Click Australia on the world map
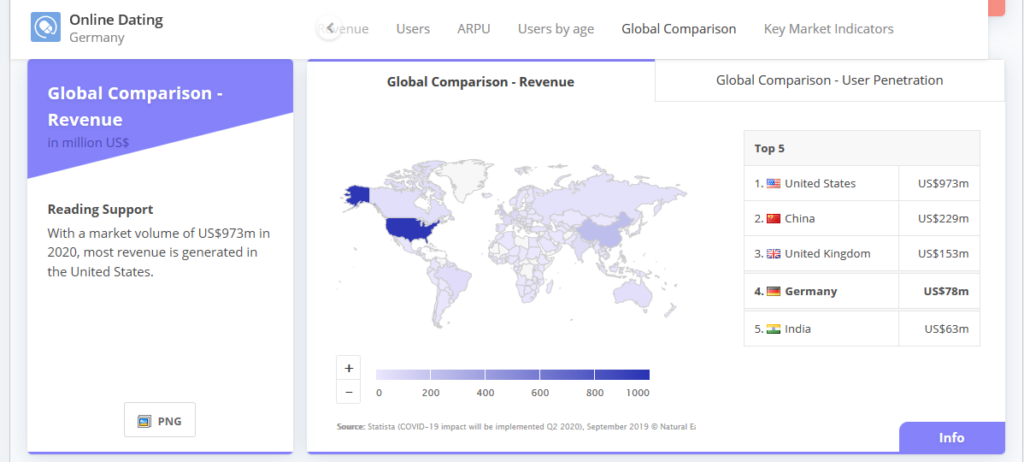This screenshot has height=462, width=1024. (632, 295)
